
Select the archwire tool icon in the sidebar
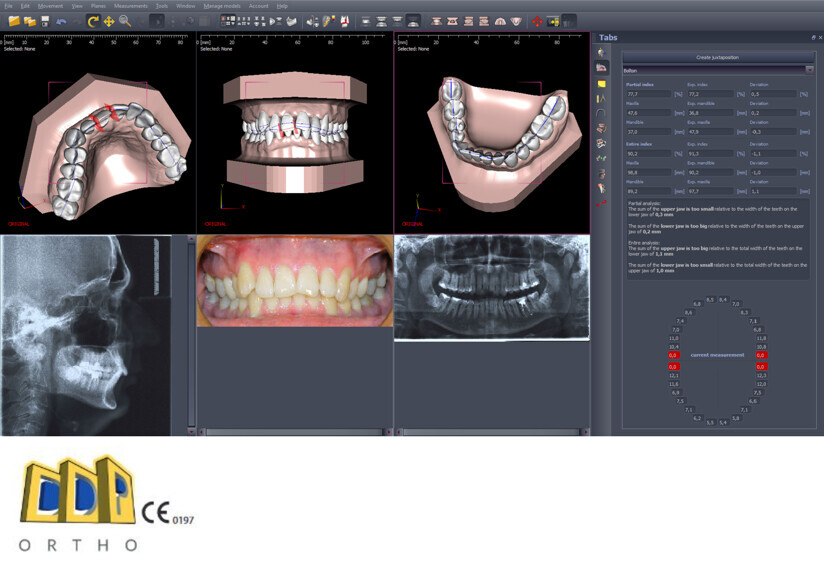tap(601, 111)
